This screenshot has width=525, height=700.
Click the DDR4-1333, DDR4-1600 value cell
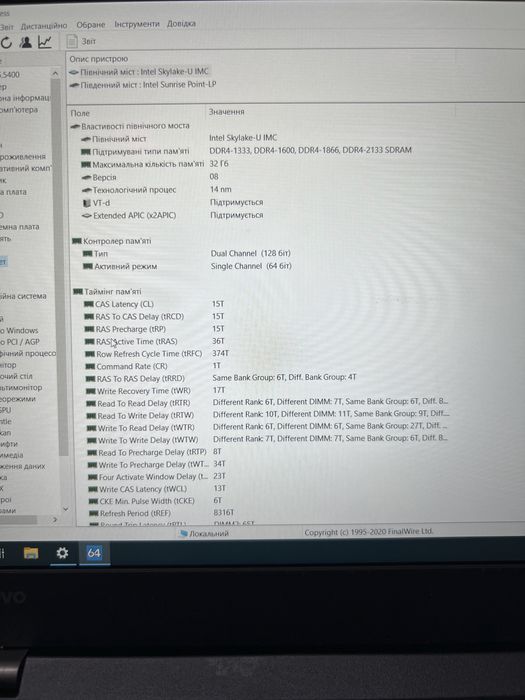pos(310,150)
